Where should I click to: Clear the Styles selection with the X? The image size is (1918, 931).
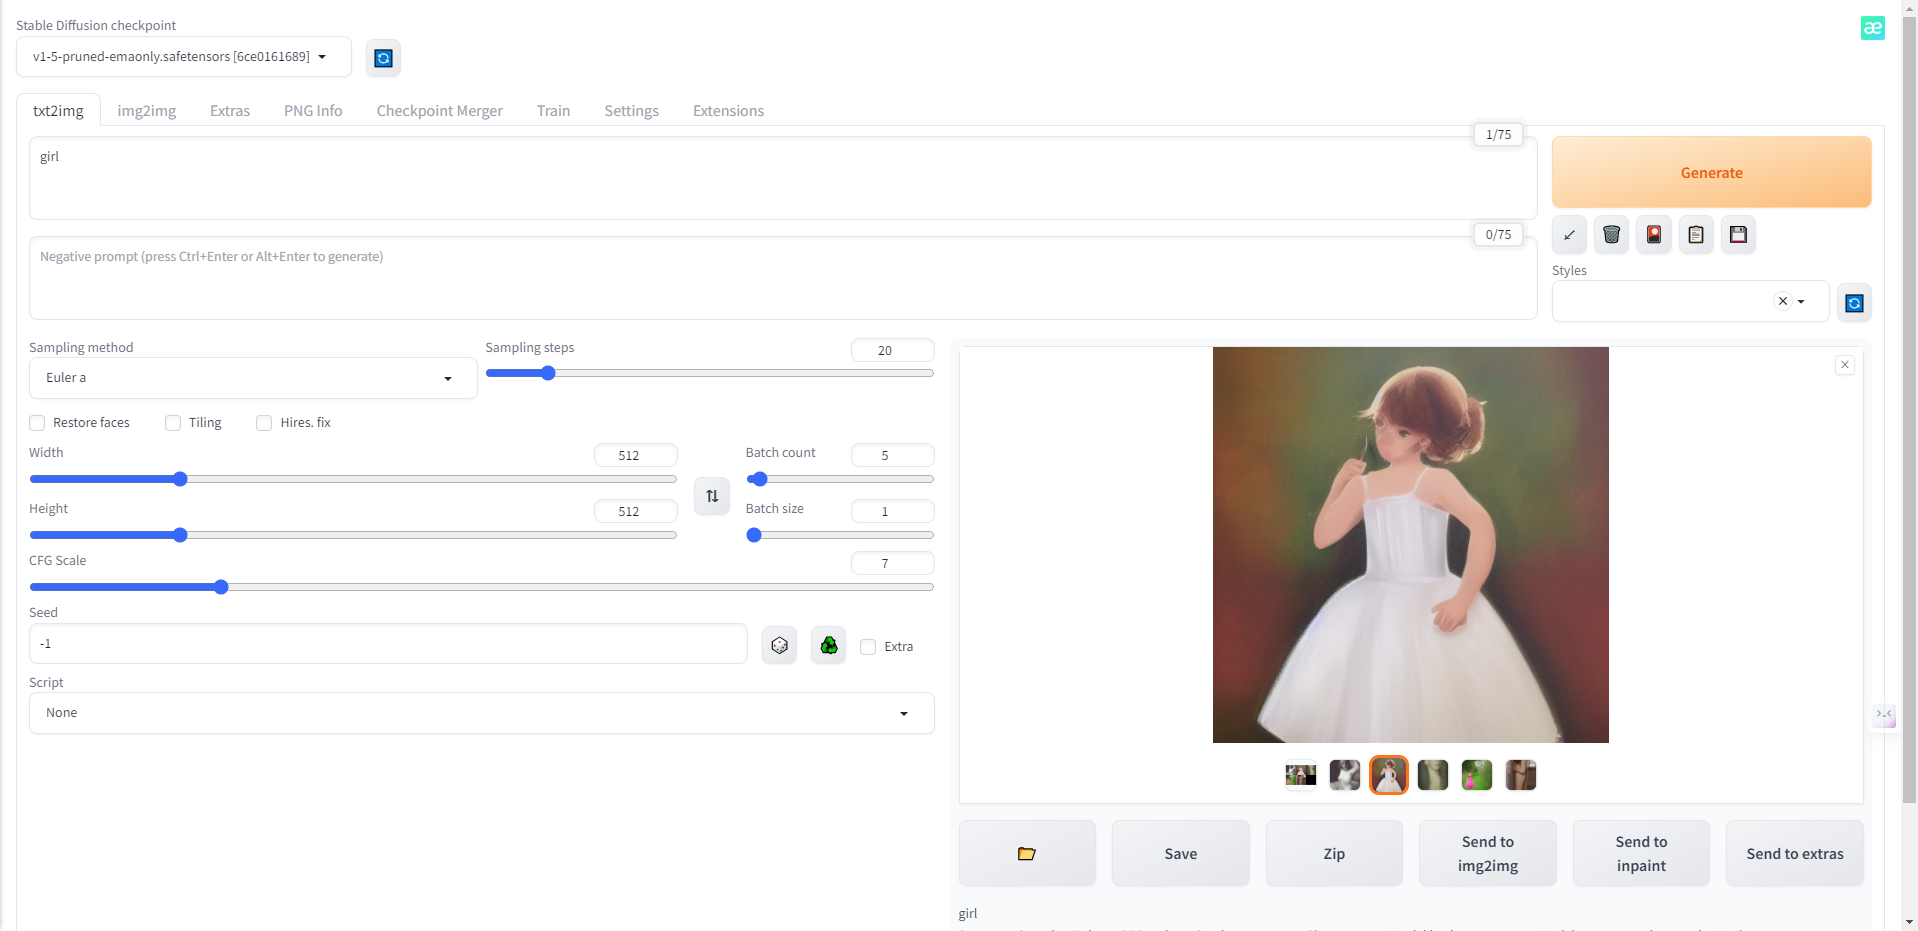[1782, 301]
